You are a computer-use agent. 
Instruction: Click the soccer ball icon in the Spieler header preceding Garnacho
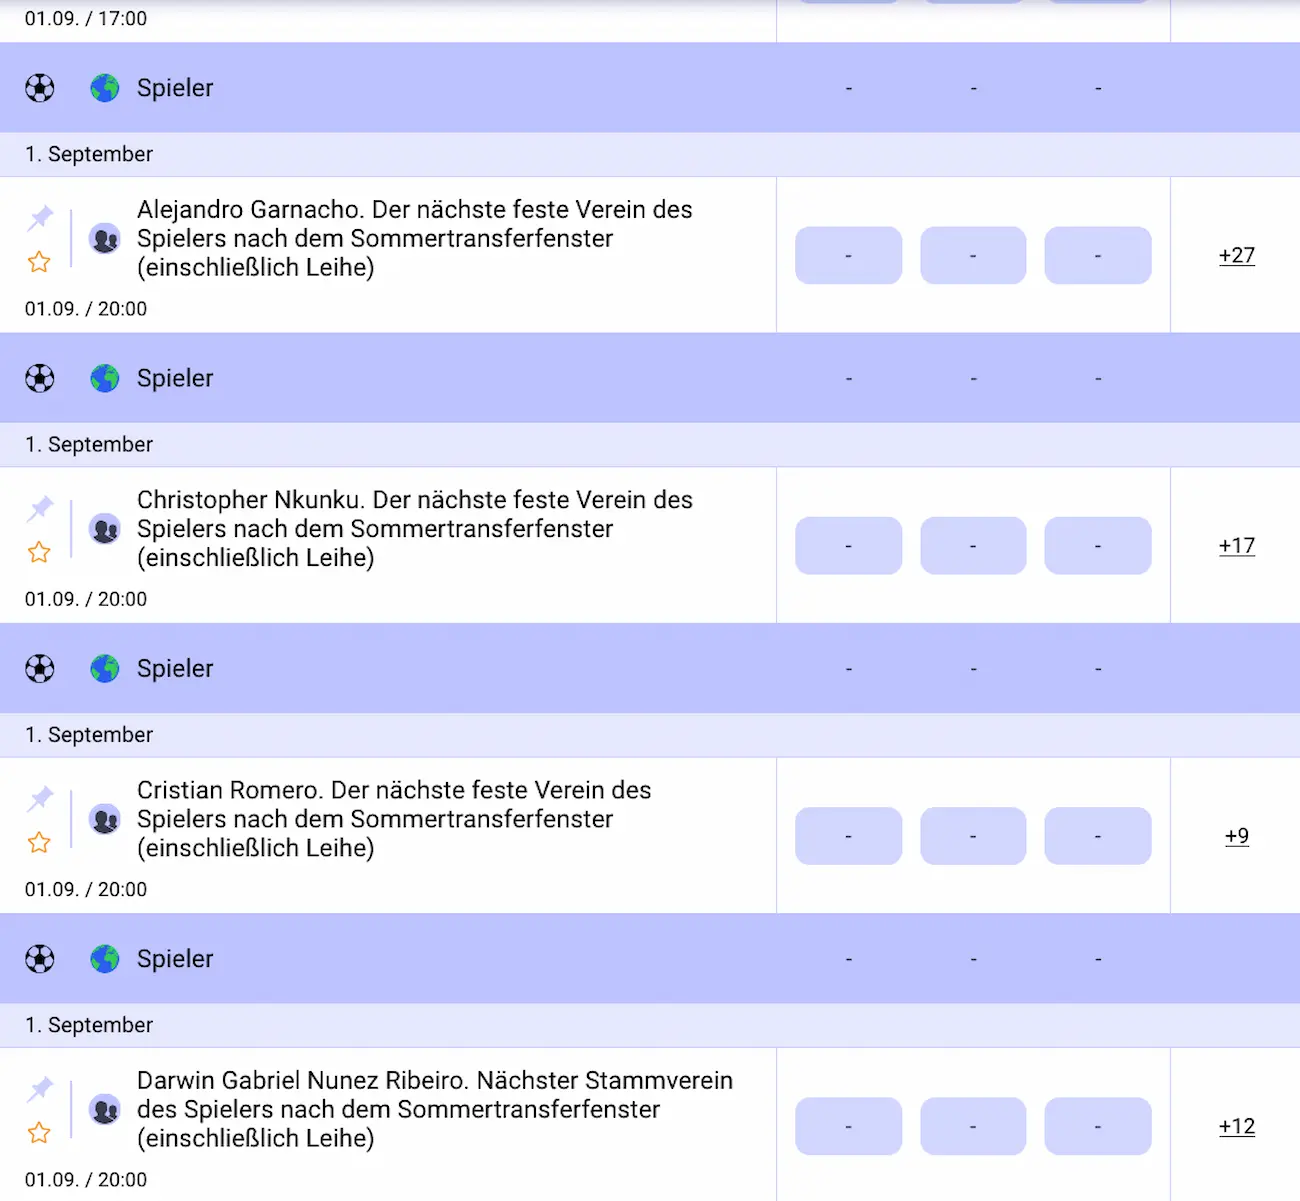(40, 88)
